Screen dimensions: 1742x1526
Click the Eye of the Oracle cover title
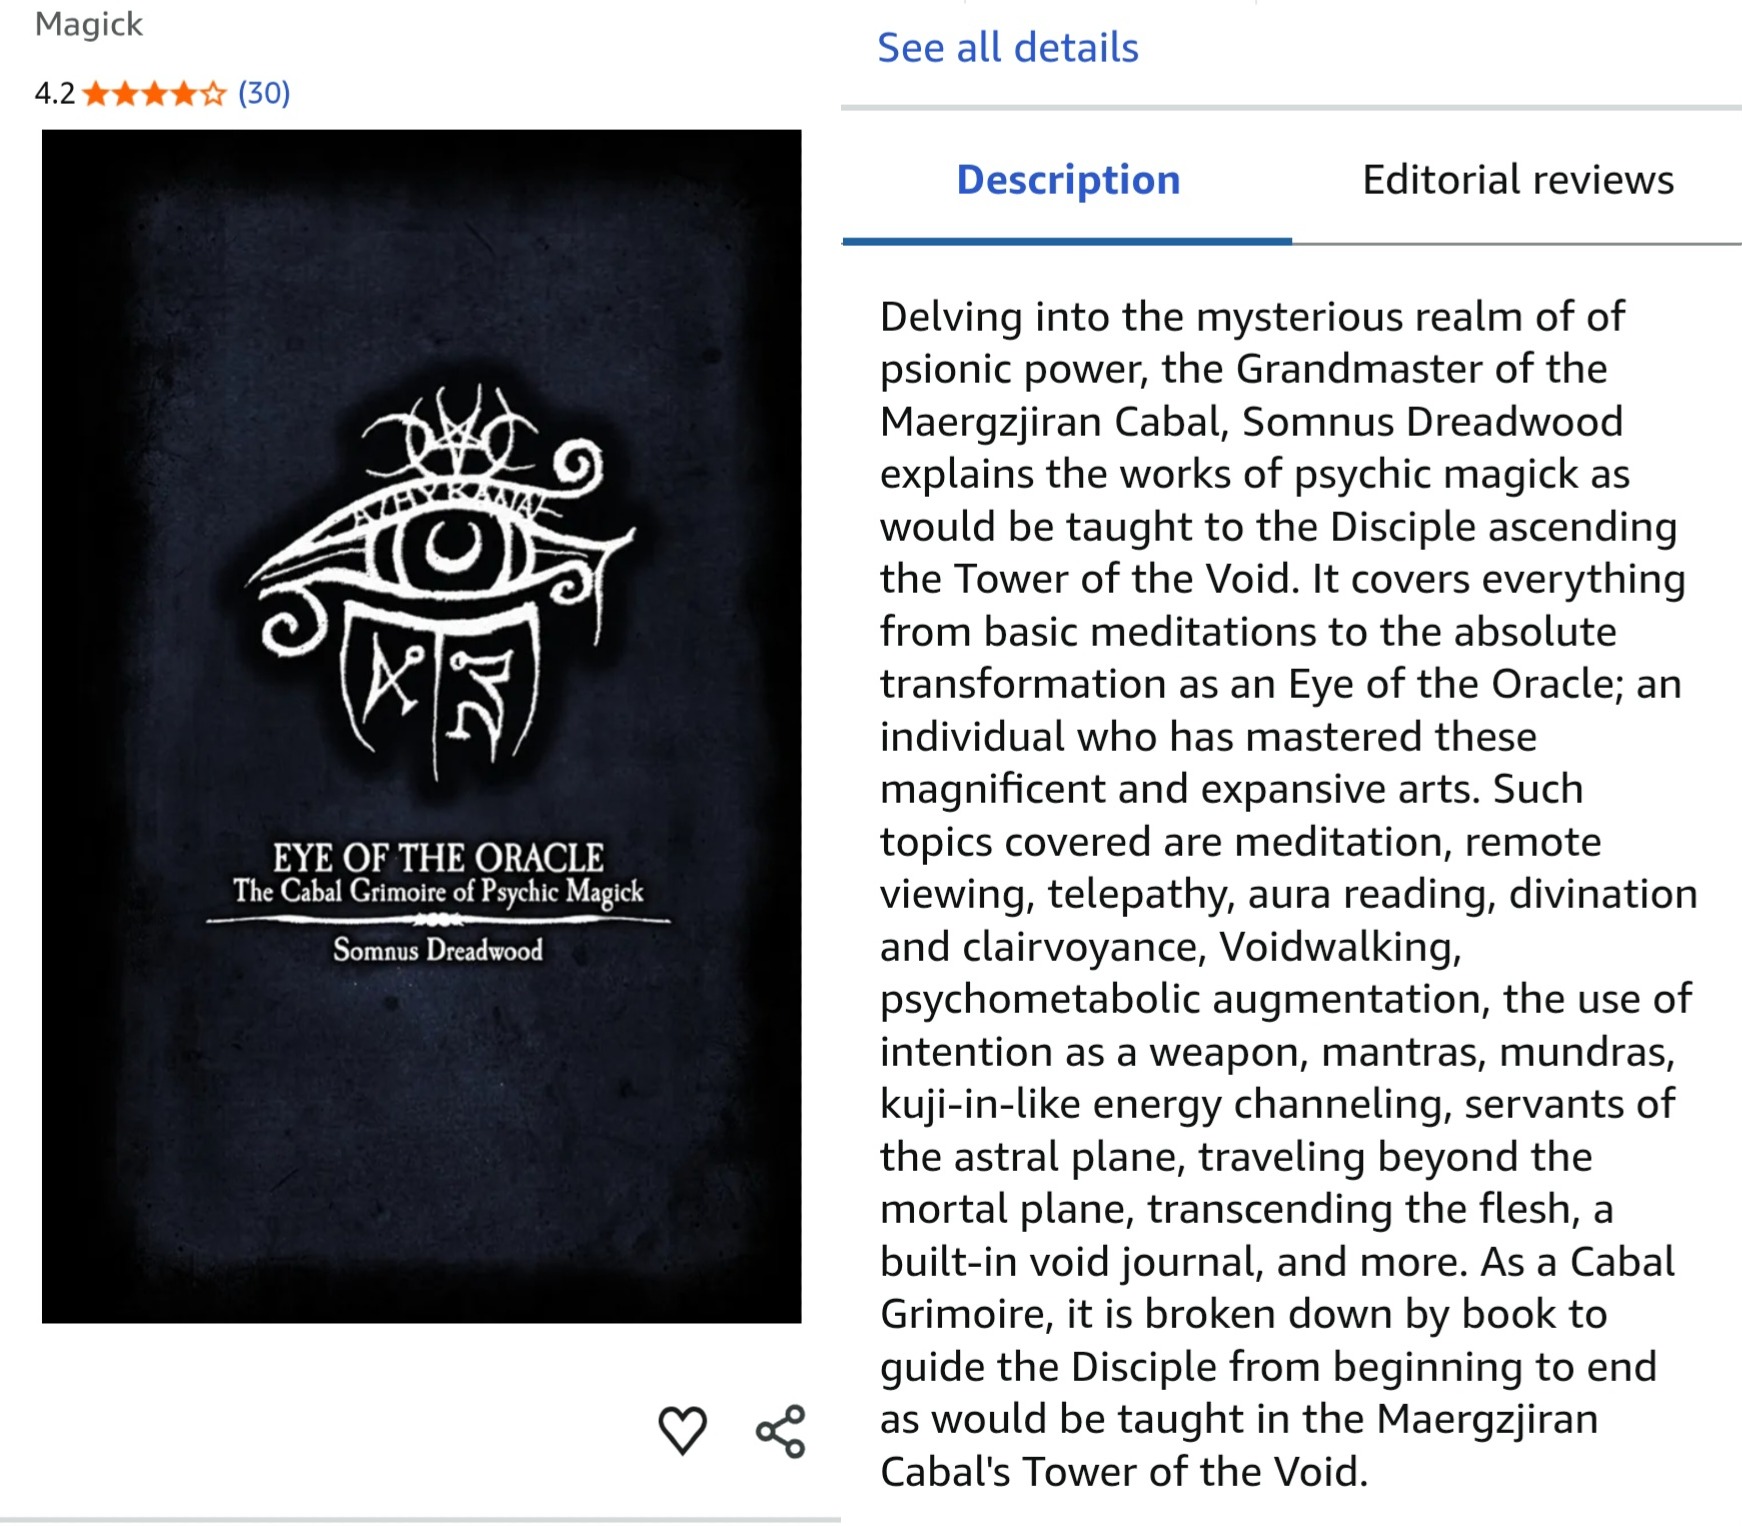(x=438, y=857)
